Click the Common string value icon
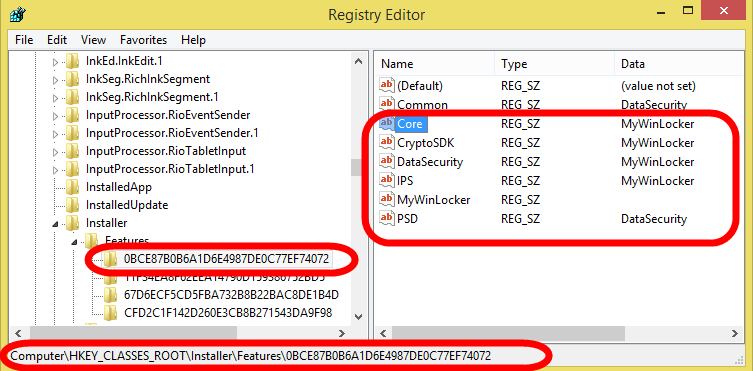This screenshot has height=371, width=753. (x=387, y=104)
